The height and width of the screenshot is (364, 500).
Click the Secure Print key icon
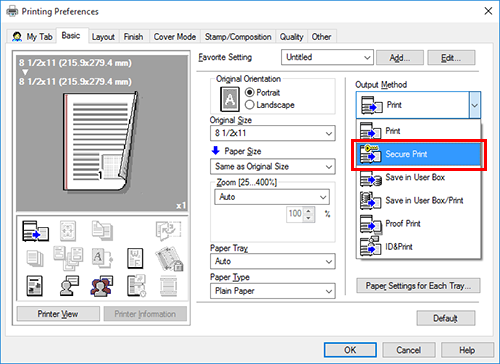370,154
